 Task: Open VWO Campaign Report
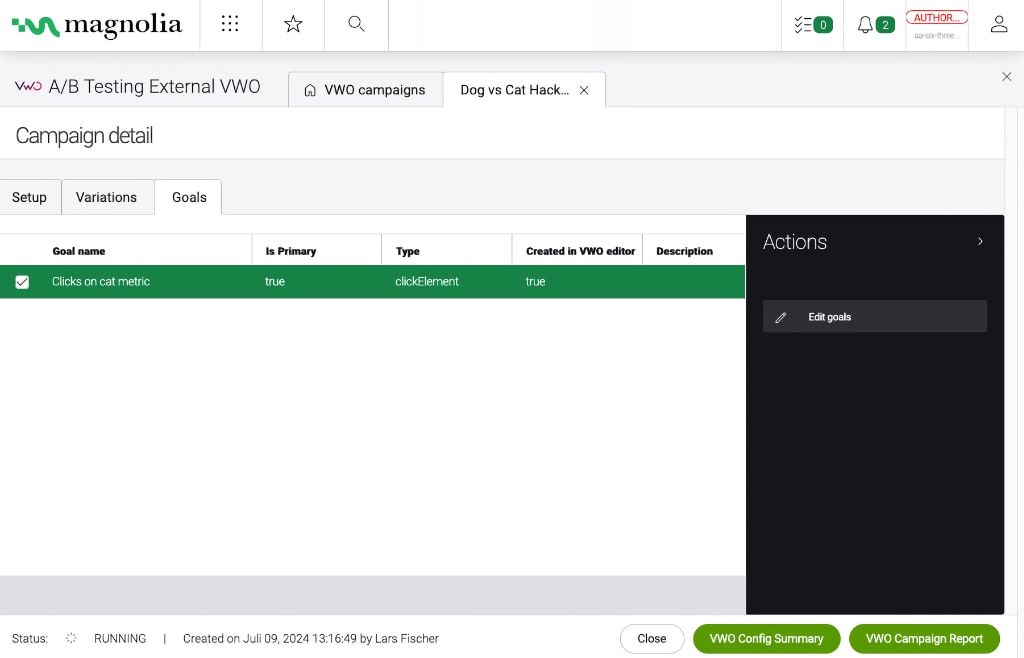[x=924, y=638]
